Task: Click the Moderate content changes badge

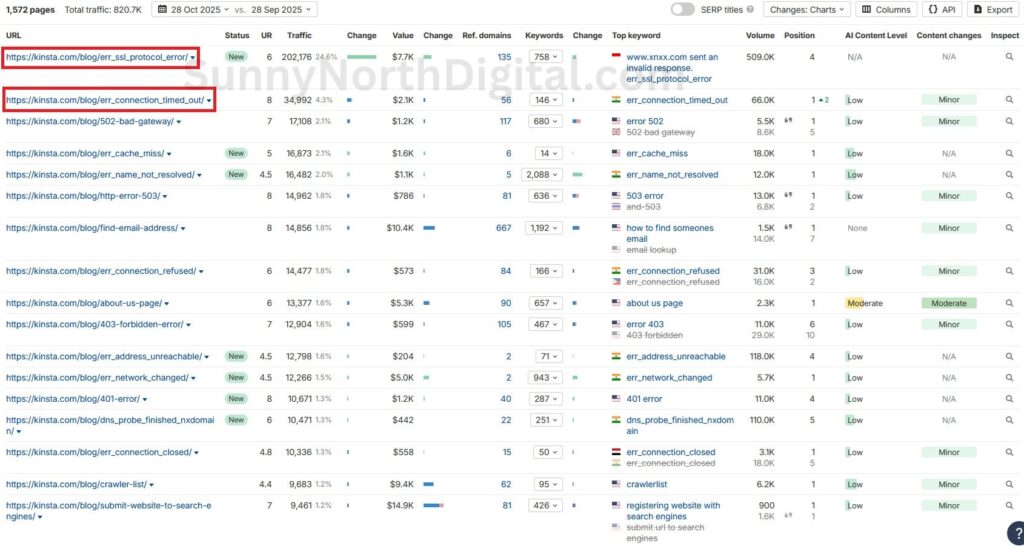Action: coord(948,303)
